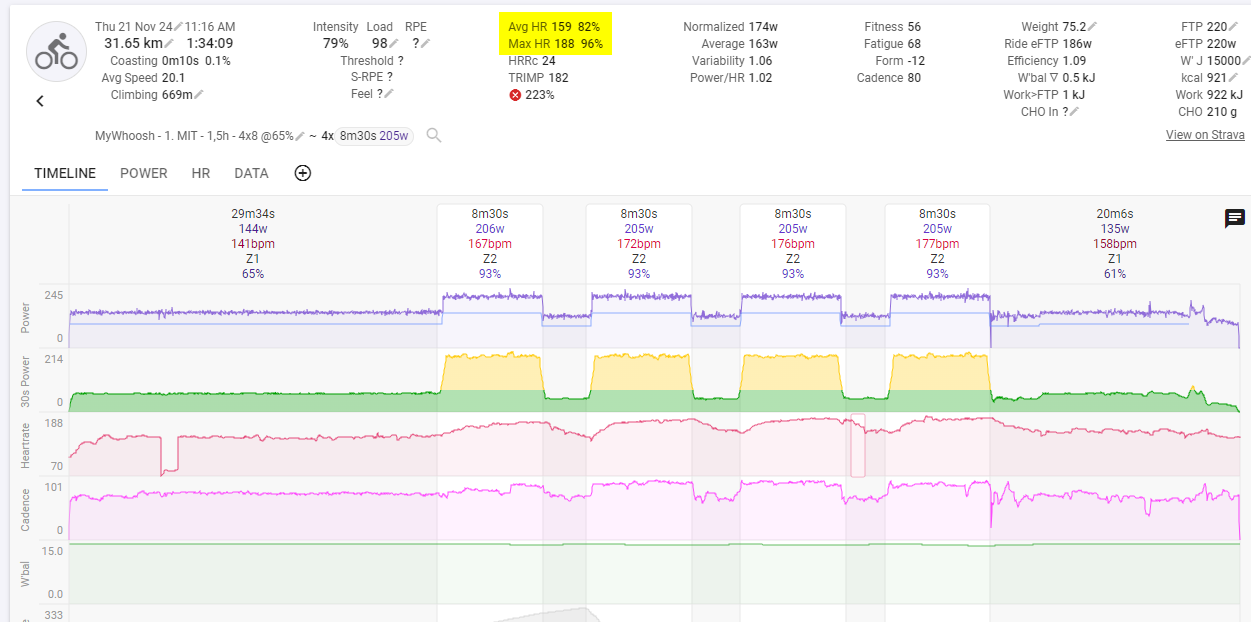This screenshot has width=1251, height=622.
Task: Edit the kcal 921 value
Action: click(x=1233, y=78)
